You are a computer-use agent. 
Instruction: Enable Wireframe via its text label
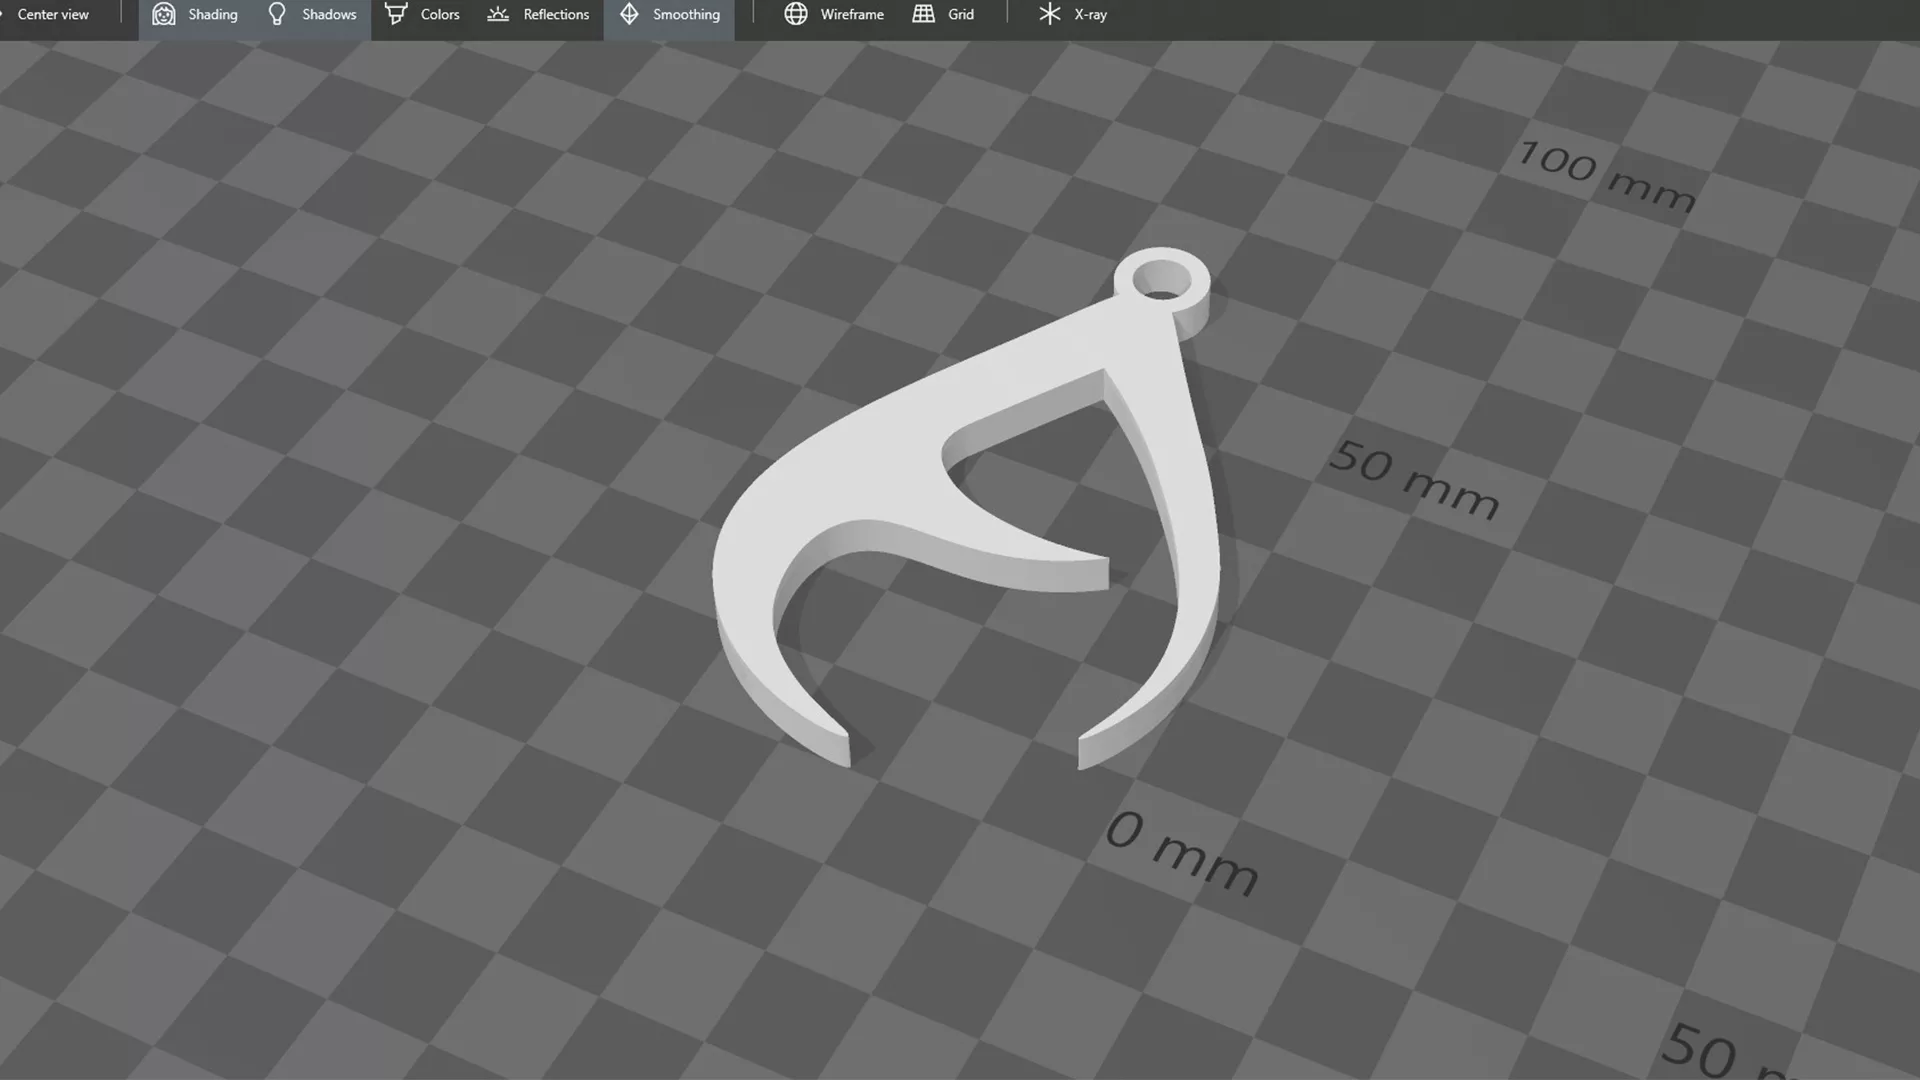[x=852, y=14]
